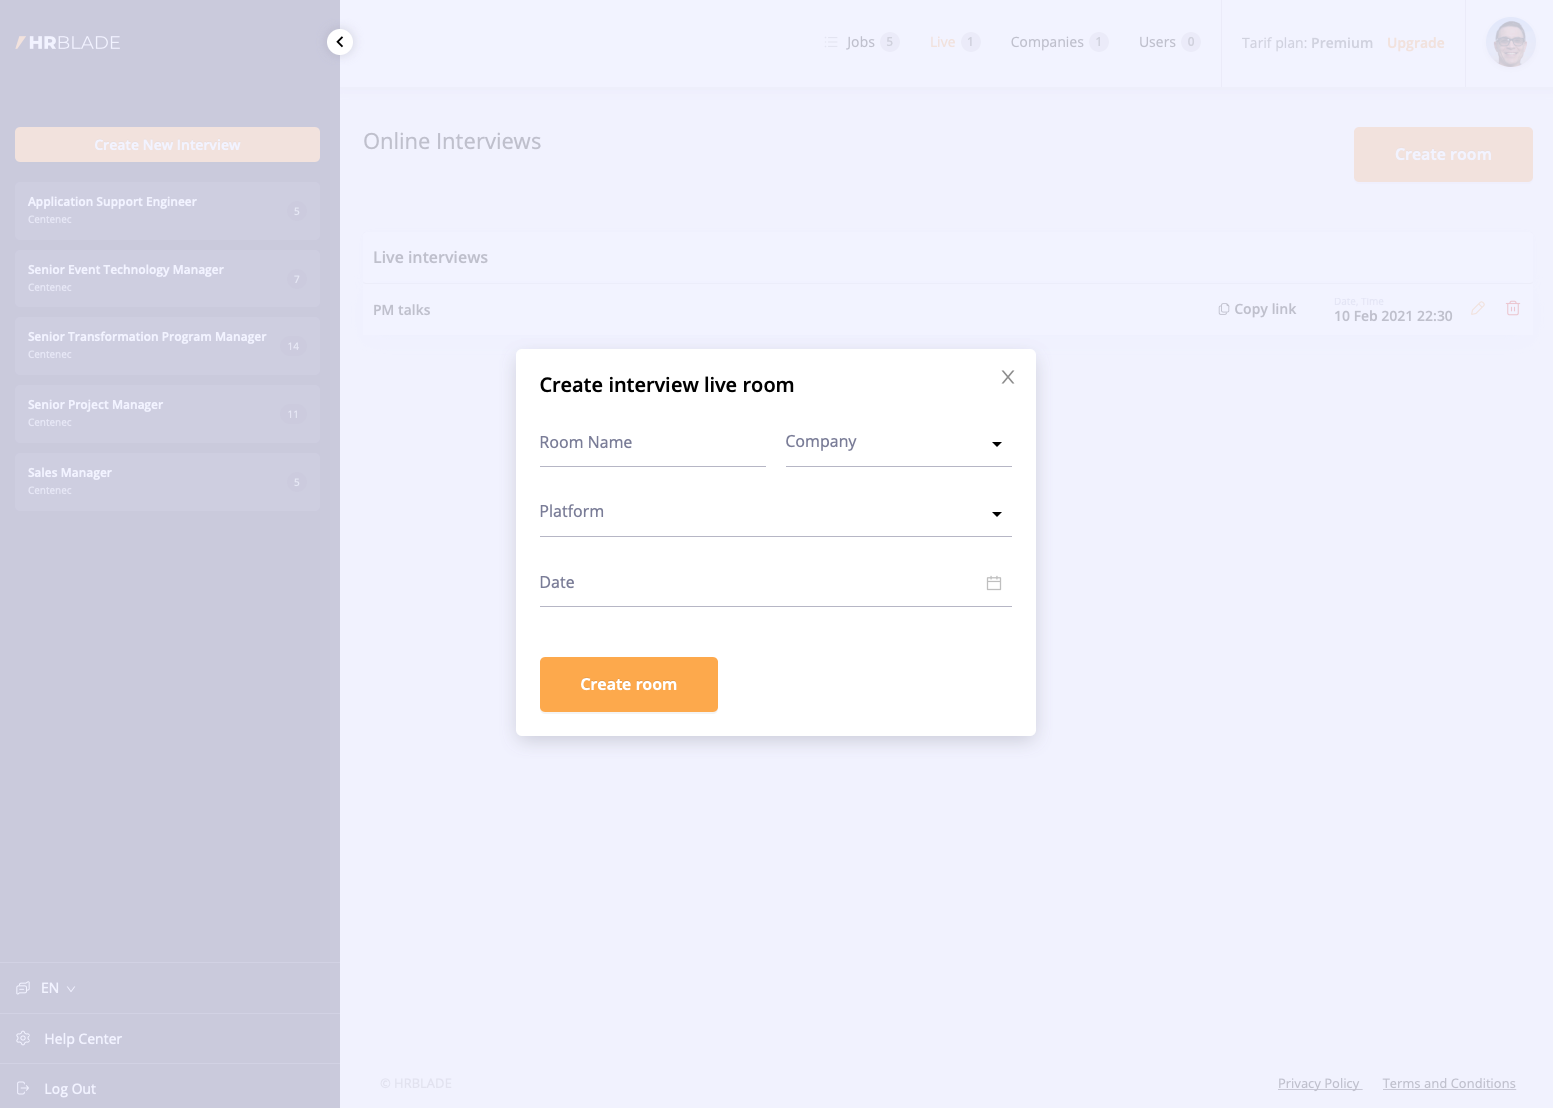
Task: Expand the Company dropdown
Action: [x=996, y=444]
